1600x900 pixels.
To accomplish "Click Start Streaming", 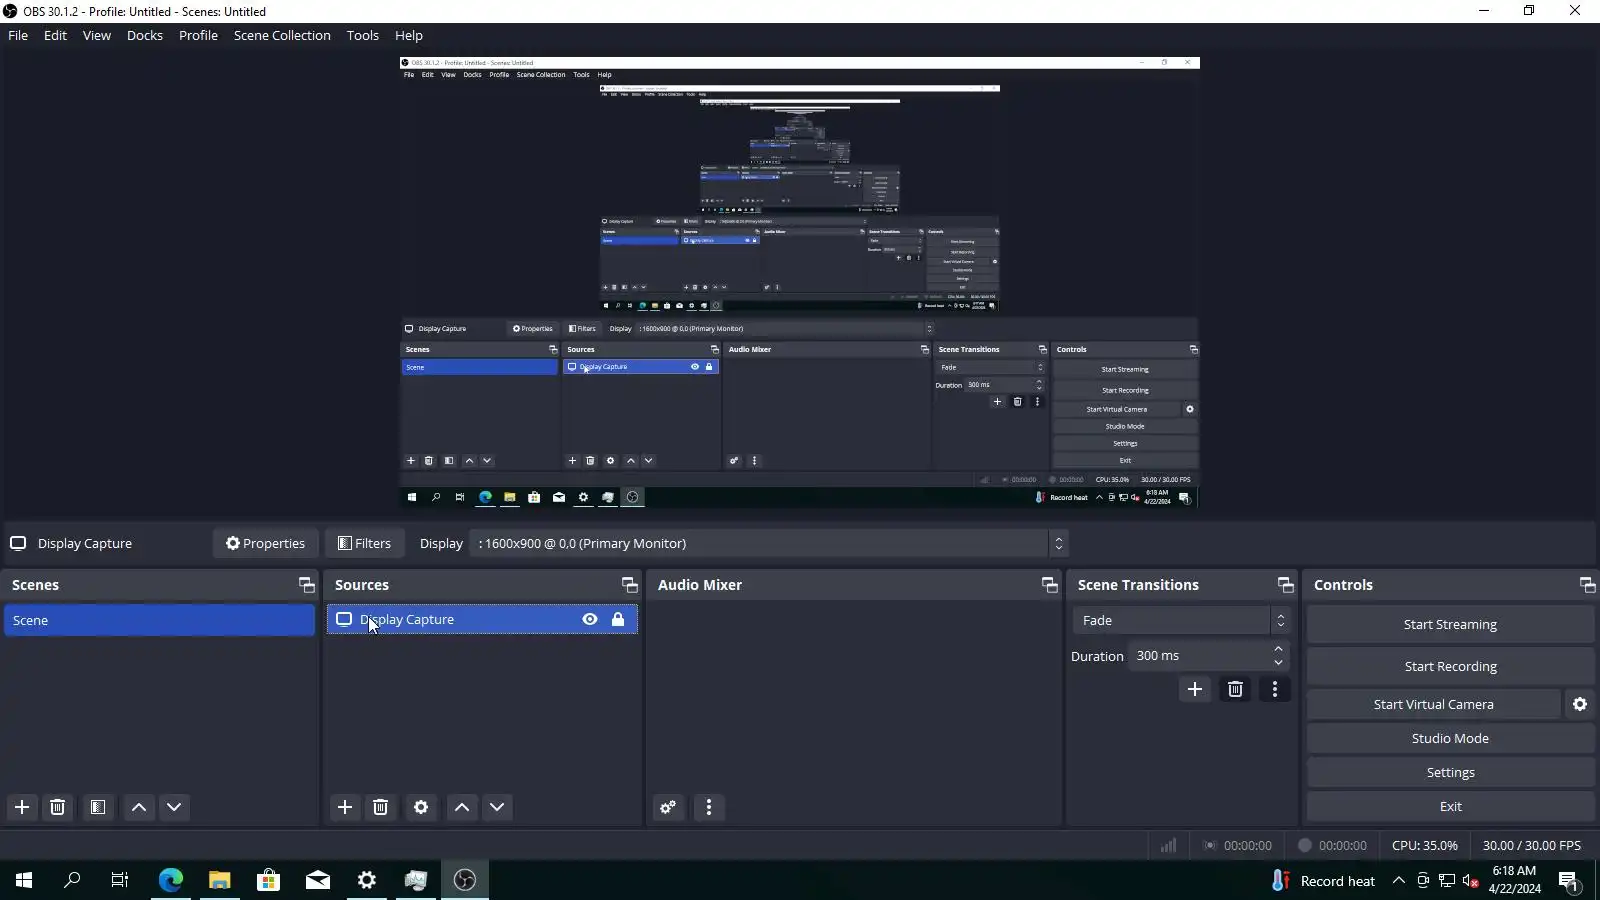I will [1450, 624].
